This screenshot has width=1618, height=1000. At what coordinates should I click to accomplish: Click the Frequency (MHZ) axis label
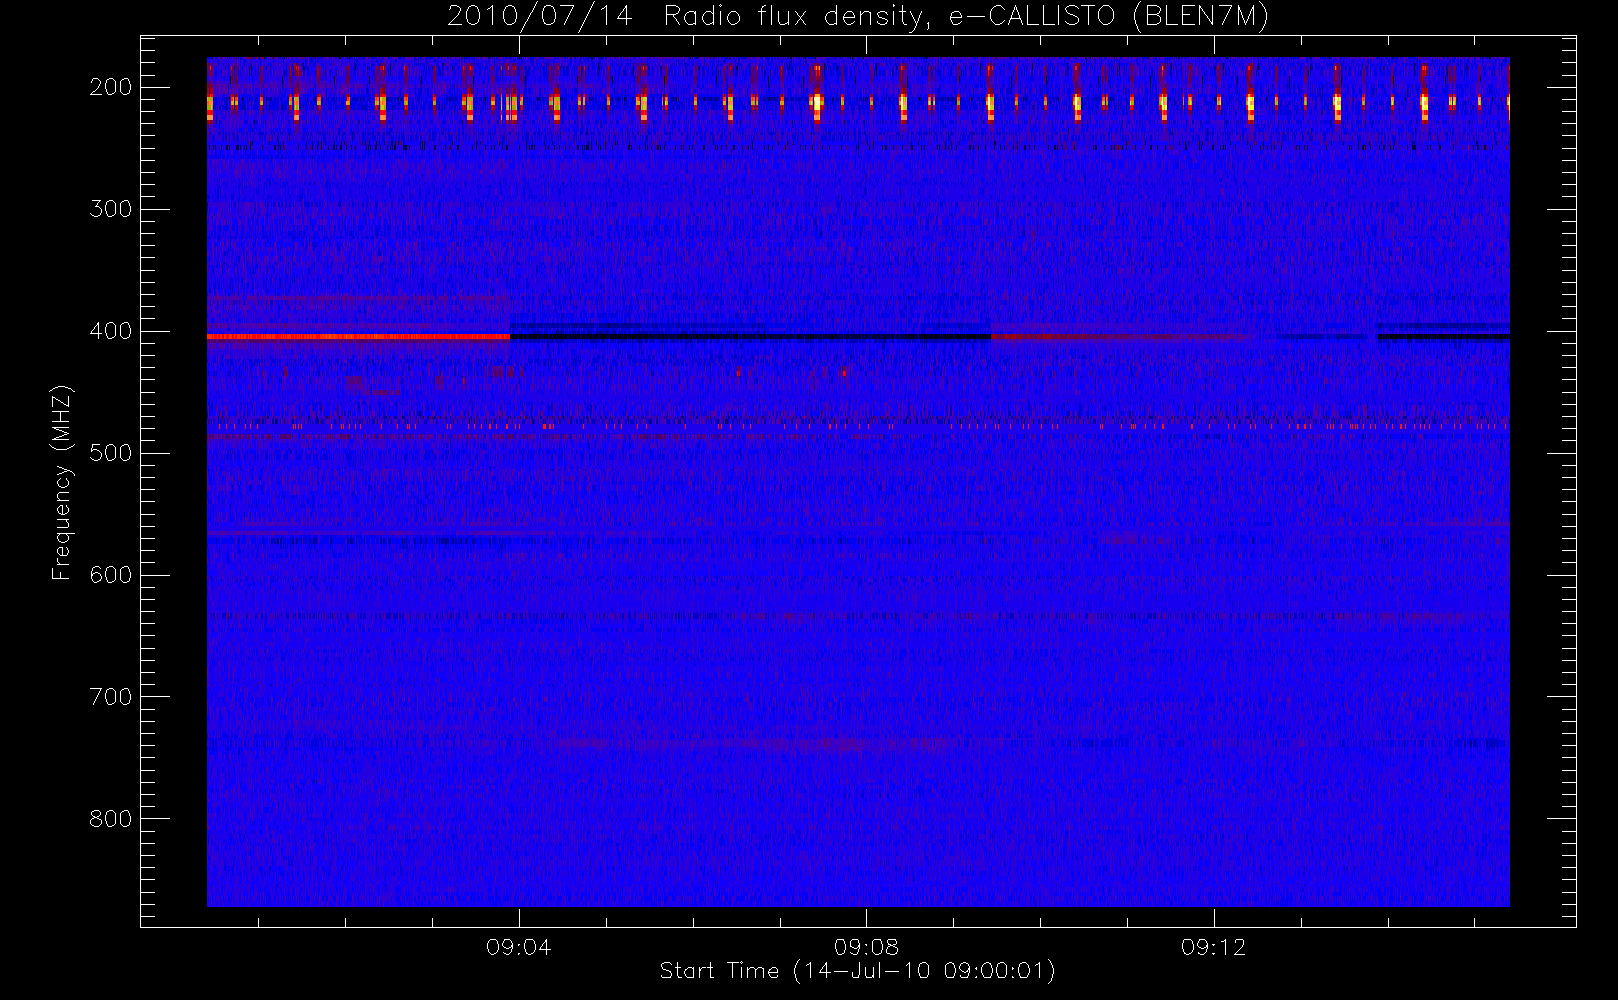pos(62,482)
